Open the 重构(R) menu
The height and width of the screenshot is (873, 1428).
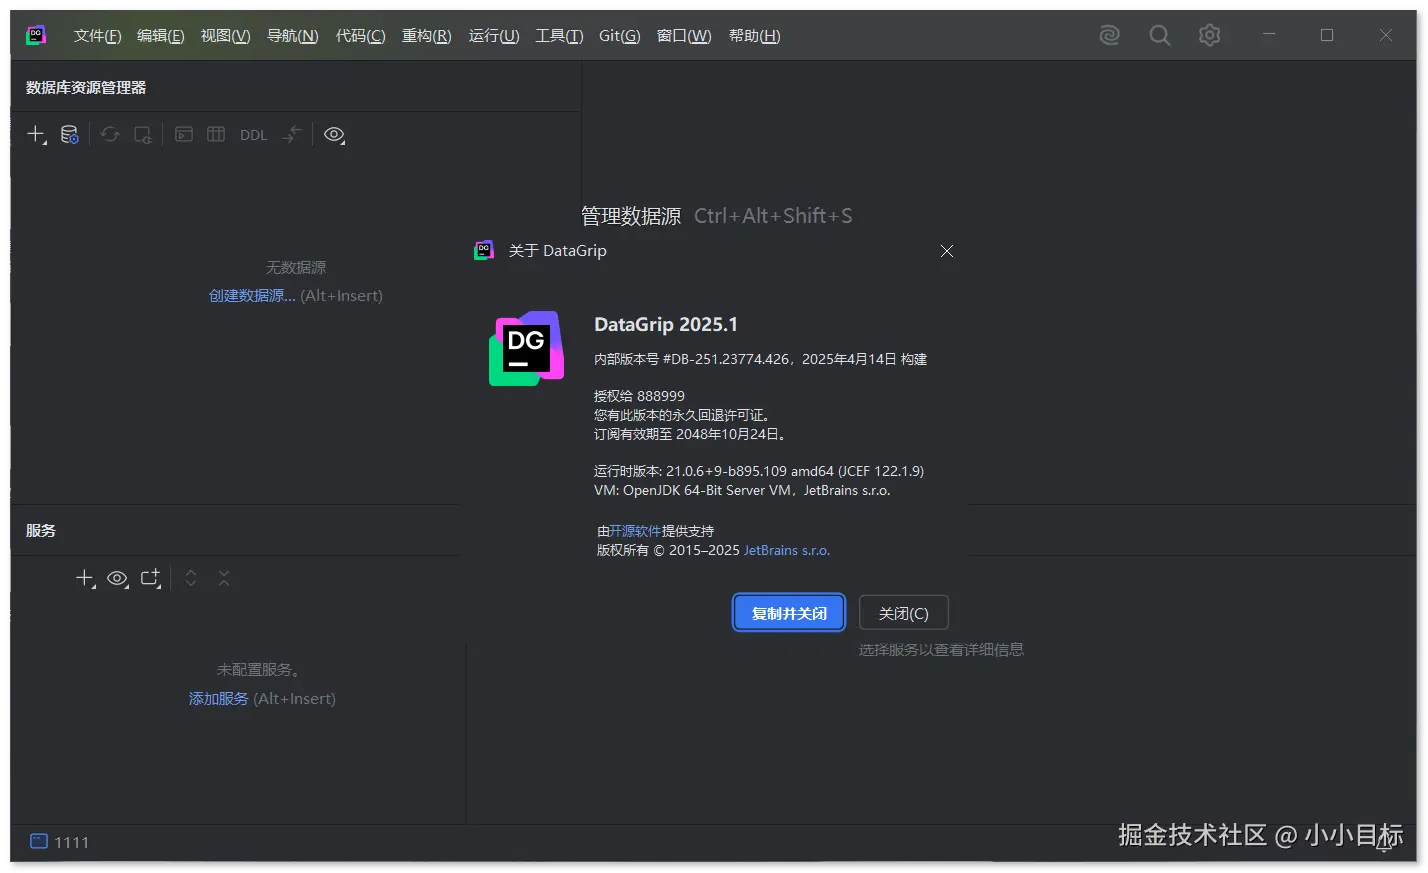click(426, 36)
